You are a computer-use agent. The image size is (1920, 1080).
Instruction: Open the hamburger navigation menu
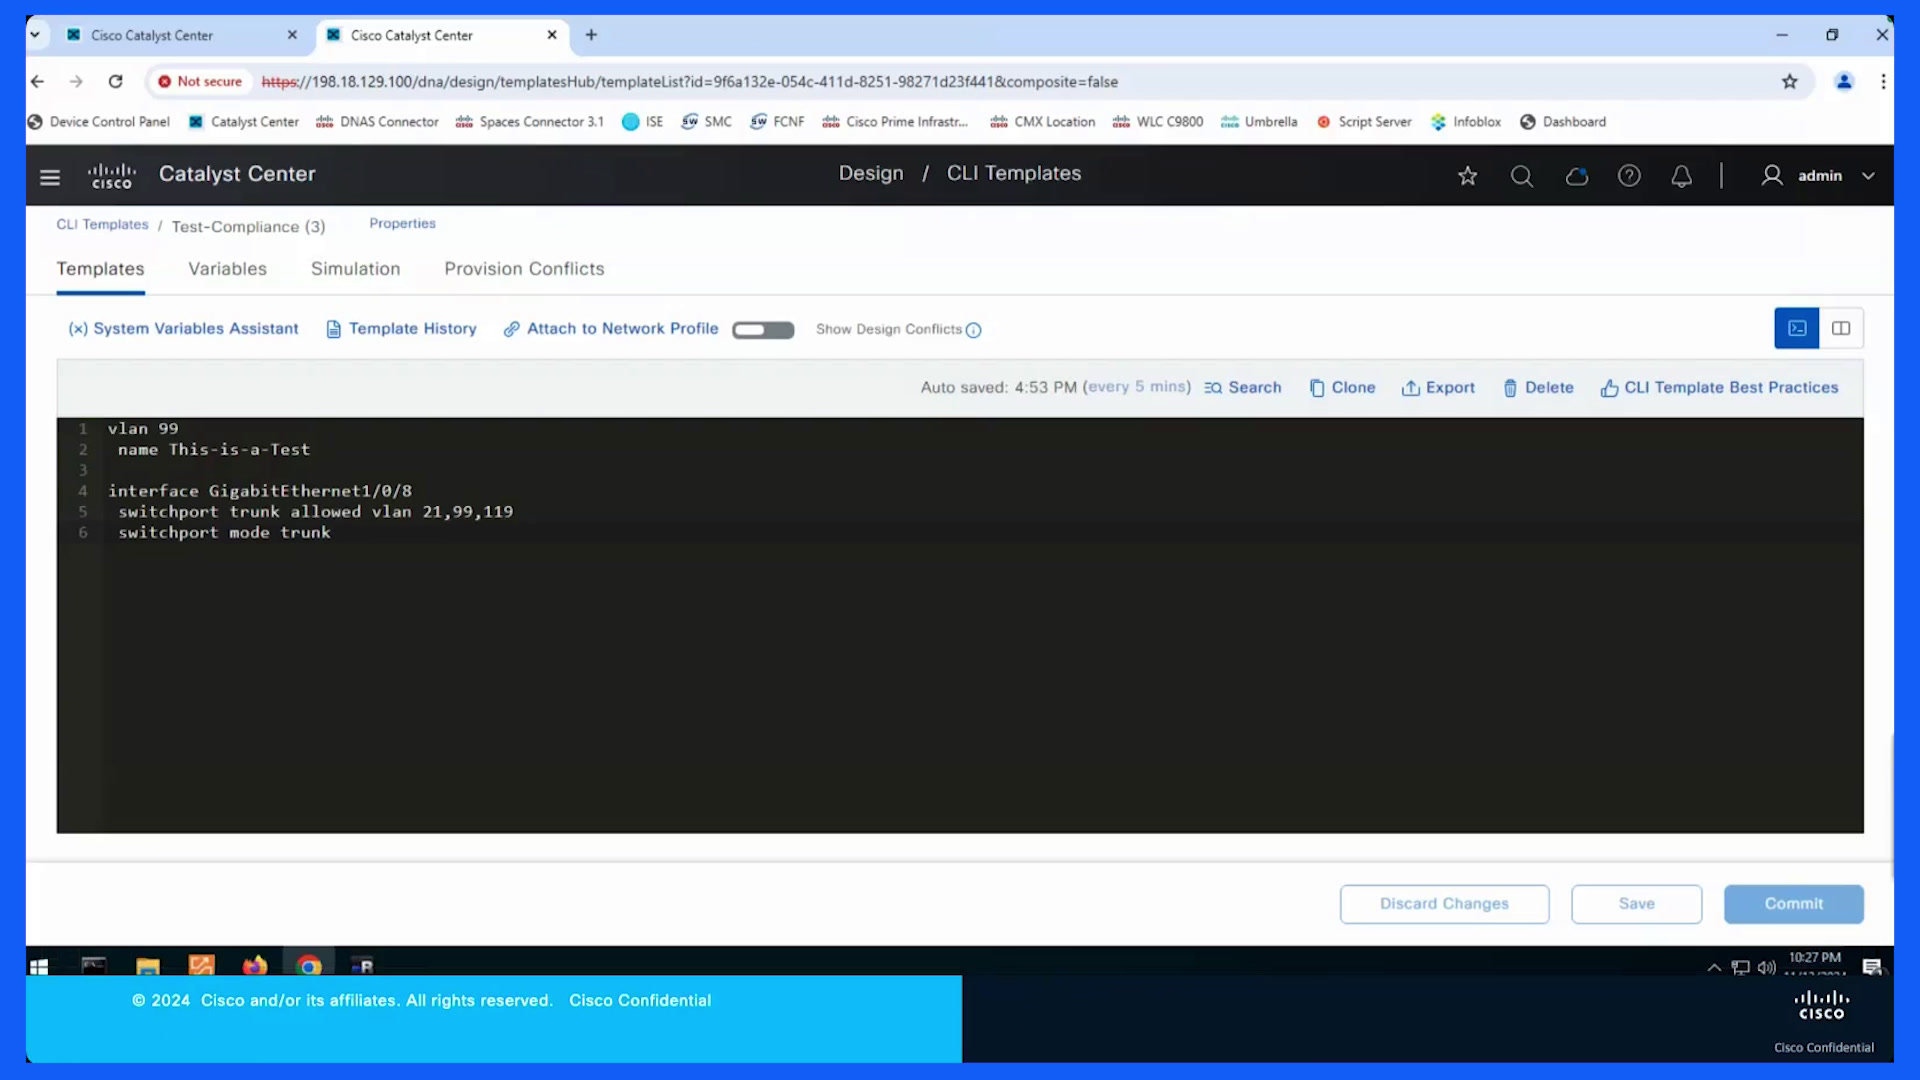coord(50,177)
